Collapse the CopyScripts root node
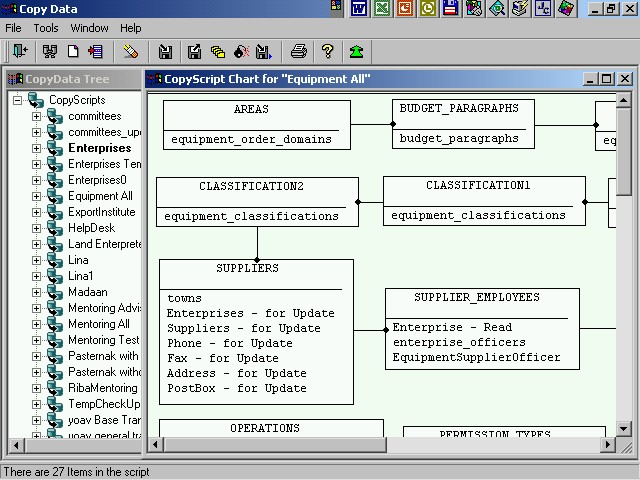The width and height of the screenshot is (640, 480). (x=18, y=100)
